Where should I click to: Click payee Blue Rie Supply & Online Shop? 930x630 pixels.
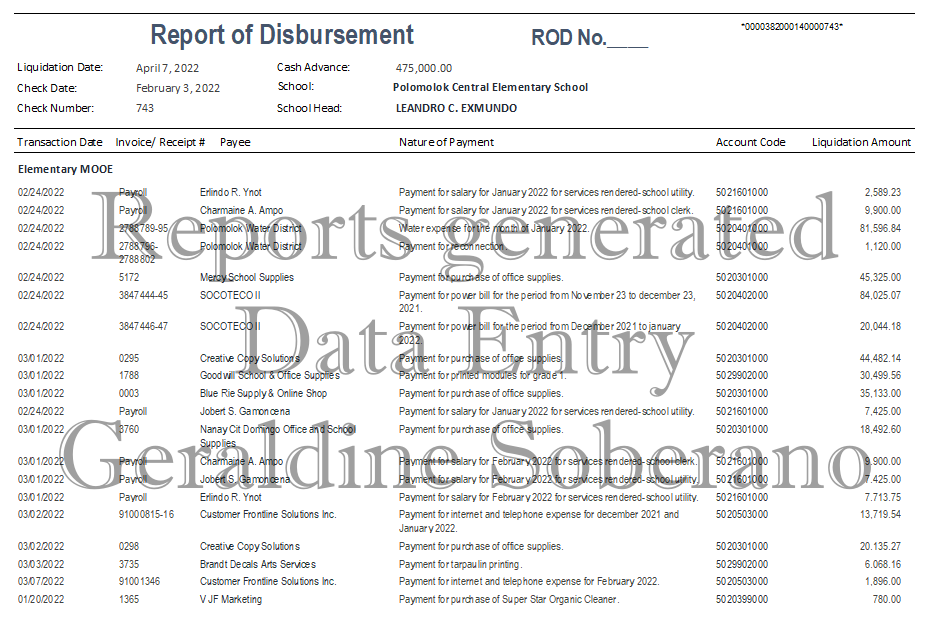263,393
